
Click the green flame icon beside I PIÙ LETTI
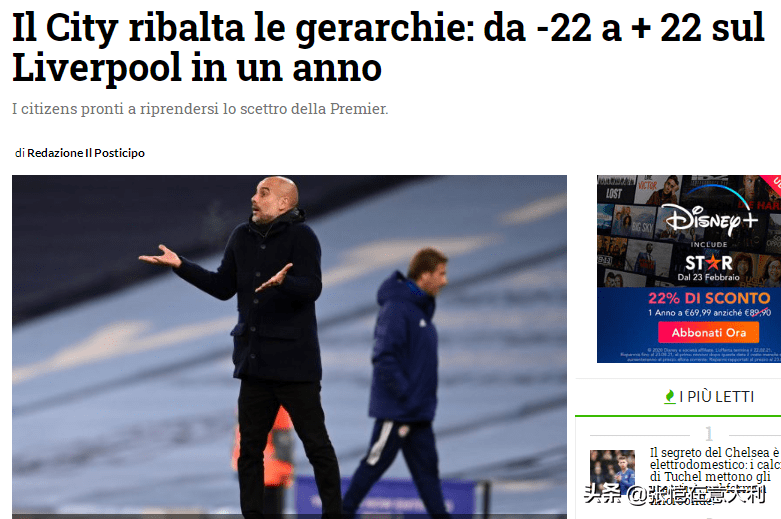pos(670,396)
